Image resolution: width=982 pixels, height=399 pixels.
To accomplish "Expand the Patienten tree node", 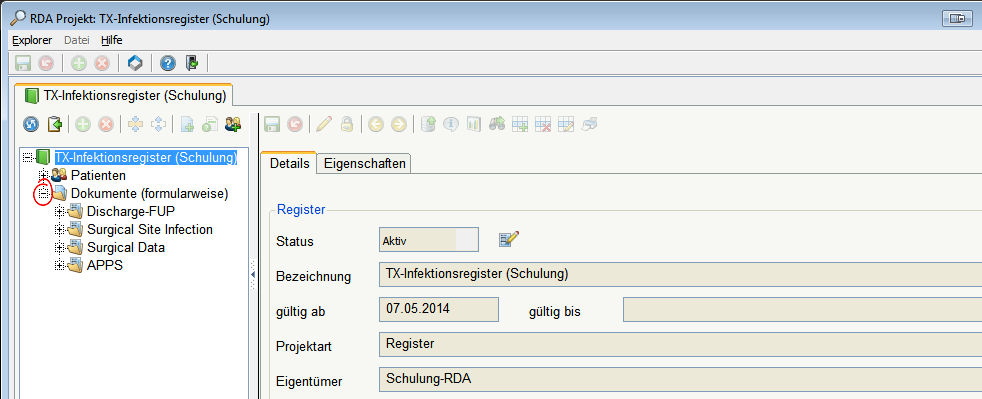I will point(43,175).
